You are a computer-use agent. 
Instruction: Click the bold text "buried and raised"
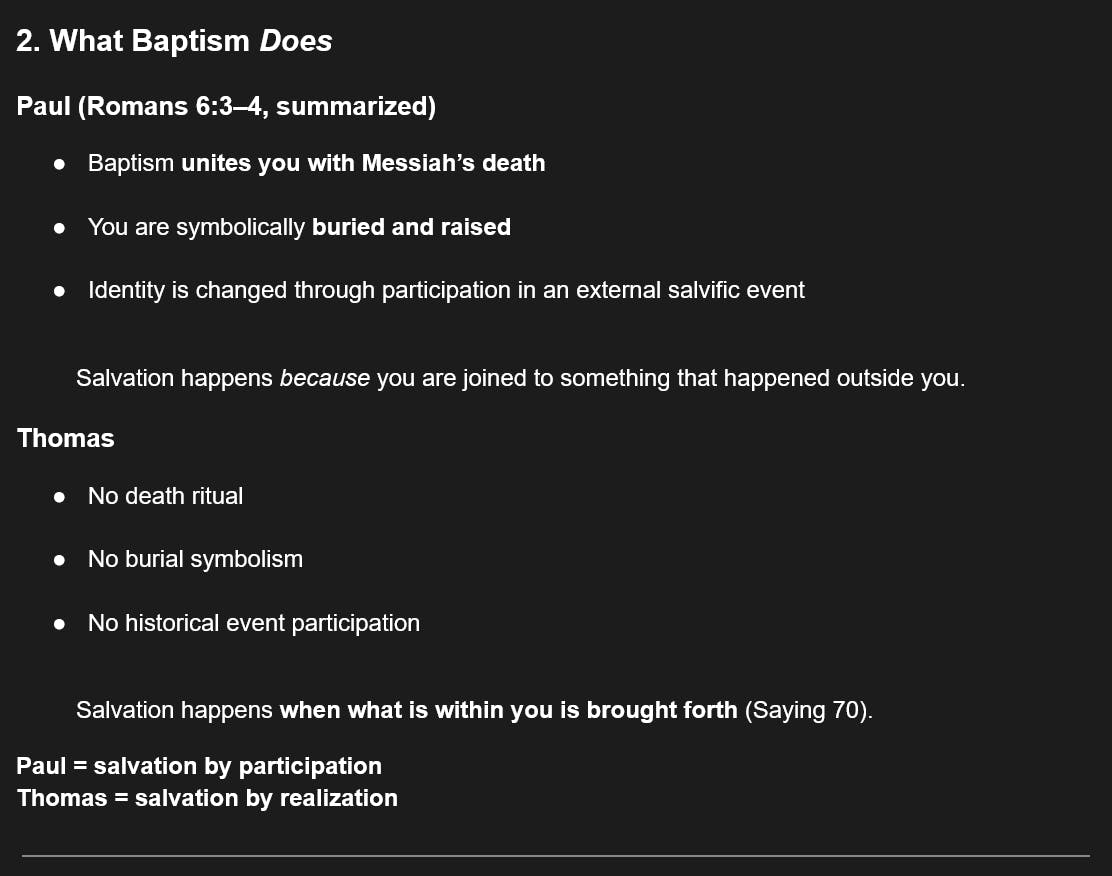pyautogui.click(x=411, y=227)
